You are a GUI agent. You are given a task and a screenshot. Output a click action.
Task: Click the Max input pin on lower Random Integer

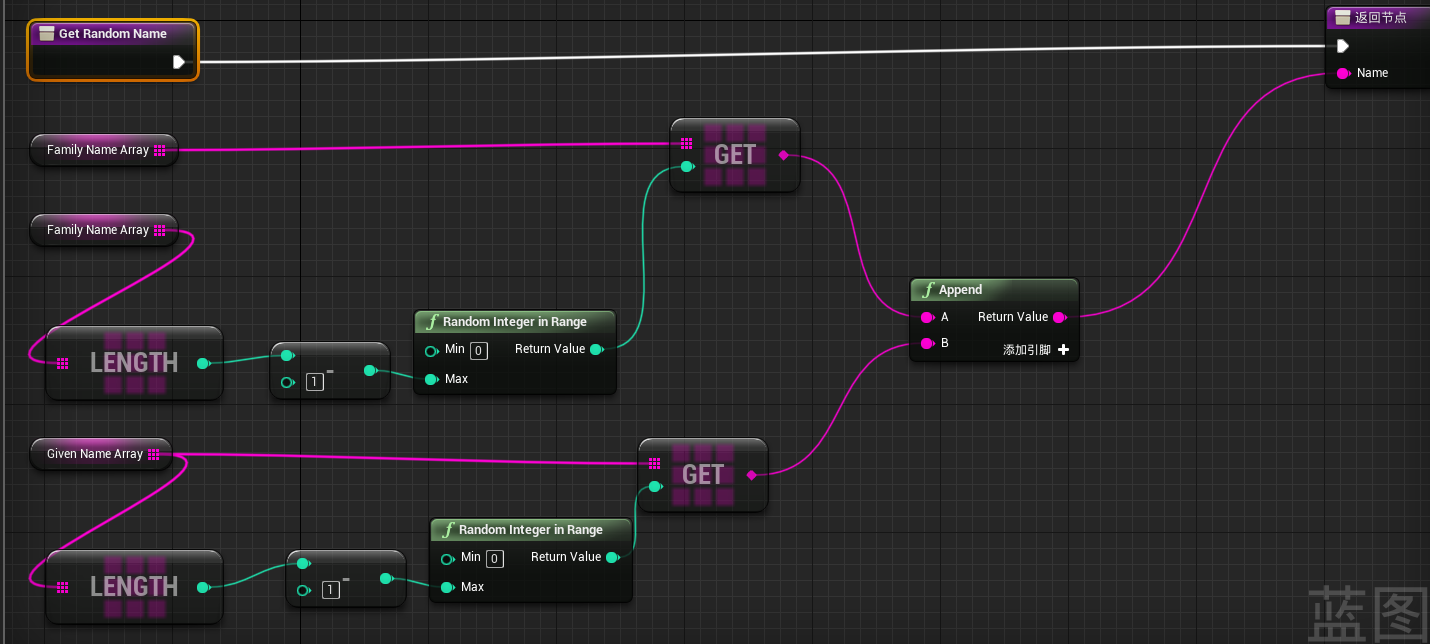(448, 587)
